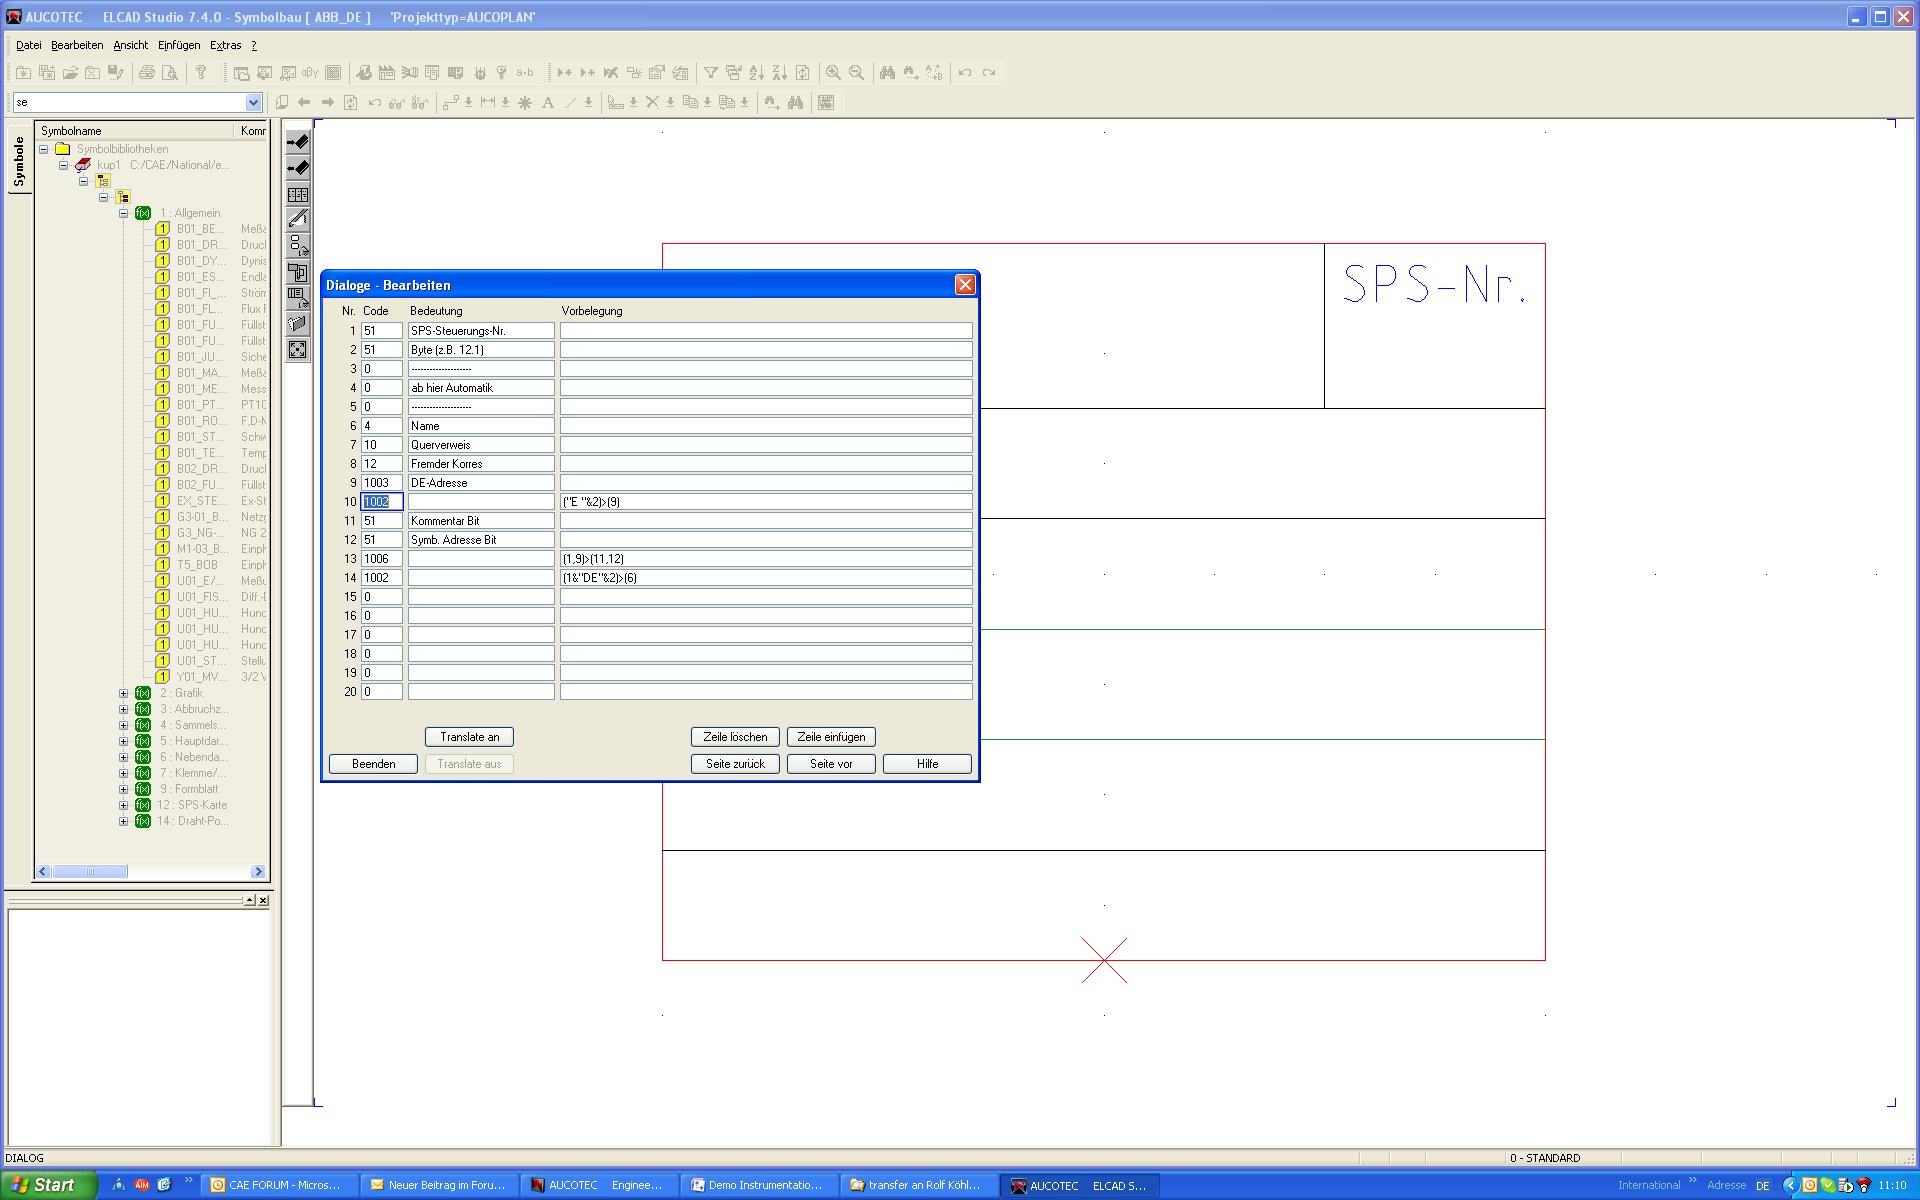Open print preview magnifier icon

tap(170, 73)
